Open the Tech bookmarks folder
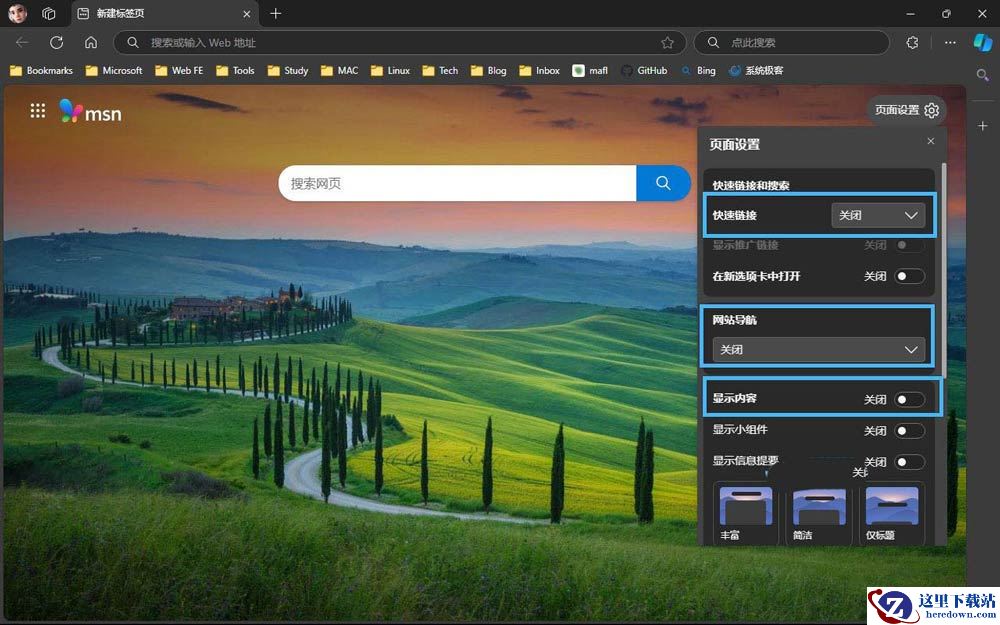This screenshot has height=625, width=1000. pos(441,71)
